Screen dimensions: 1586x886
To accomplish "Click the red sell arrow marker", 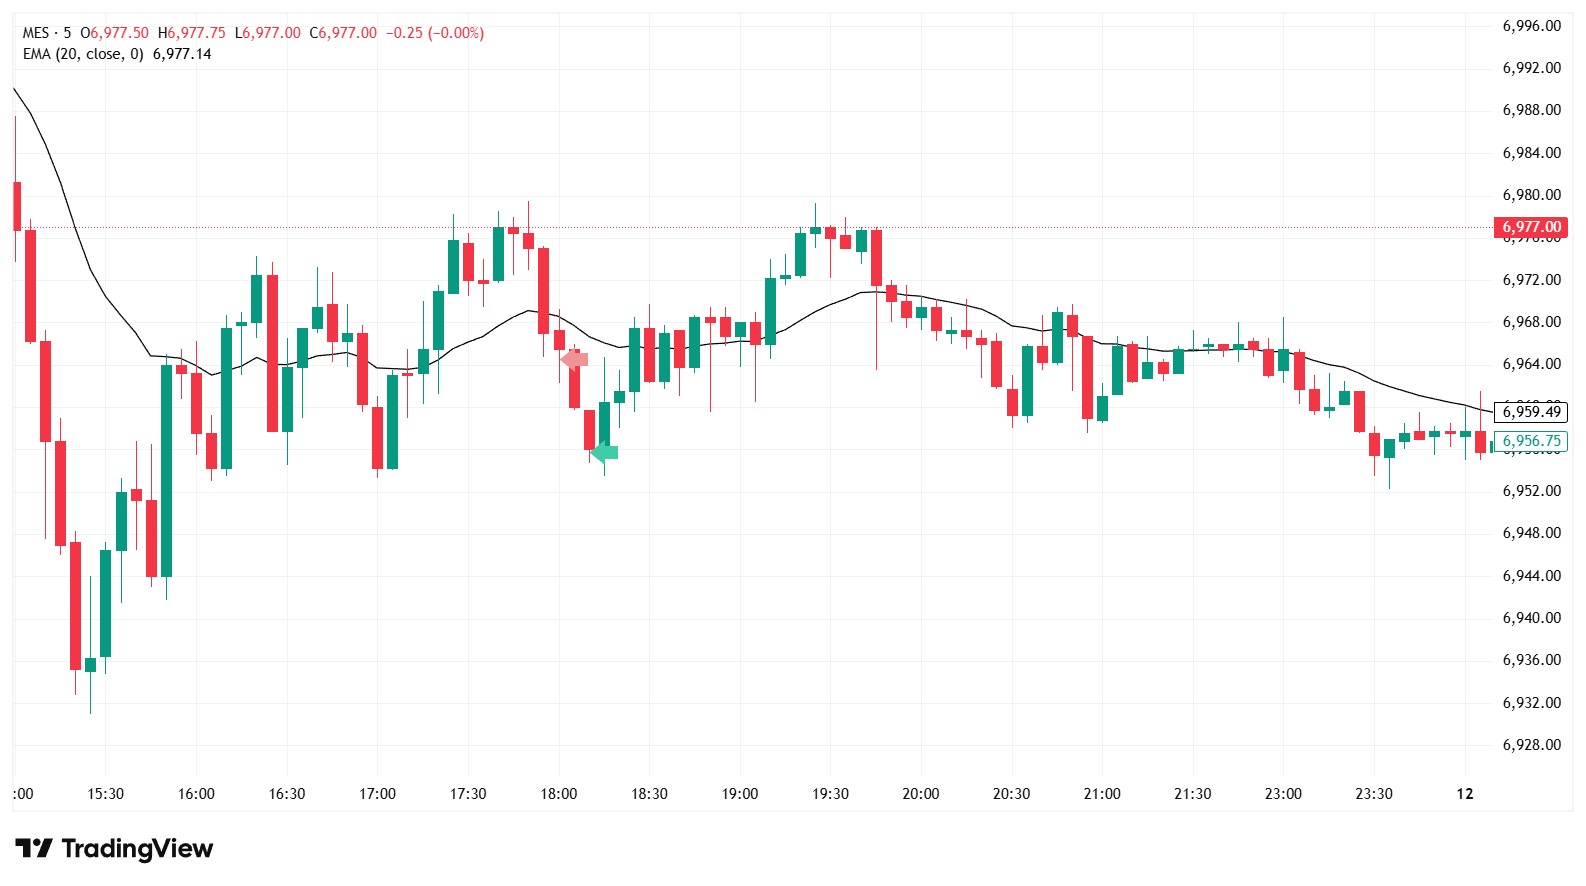I will point(575,359).
